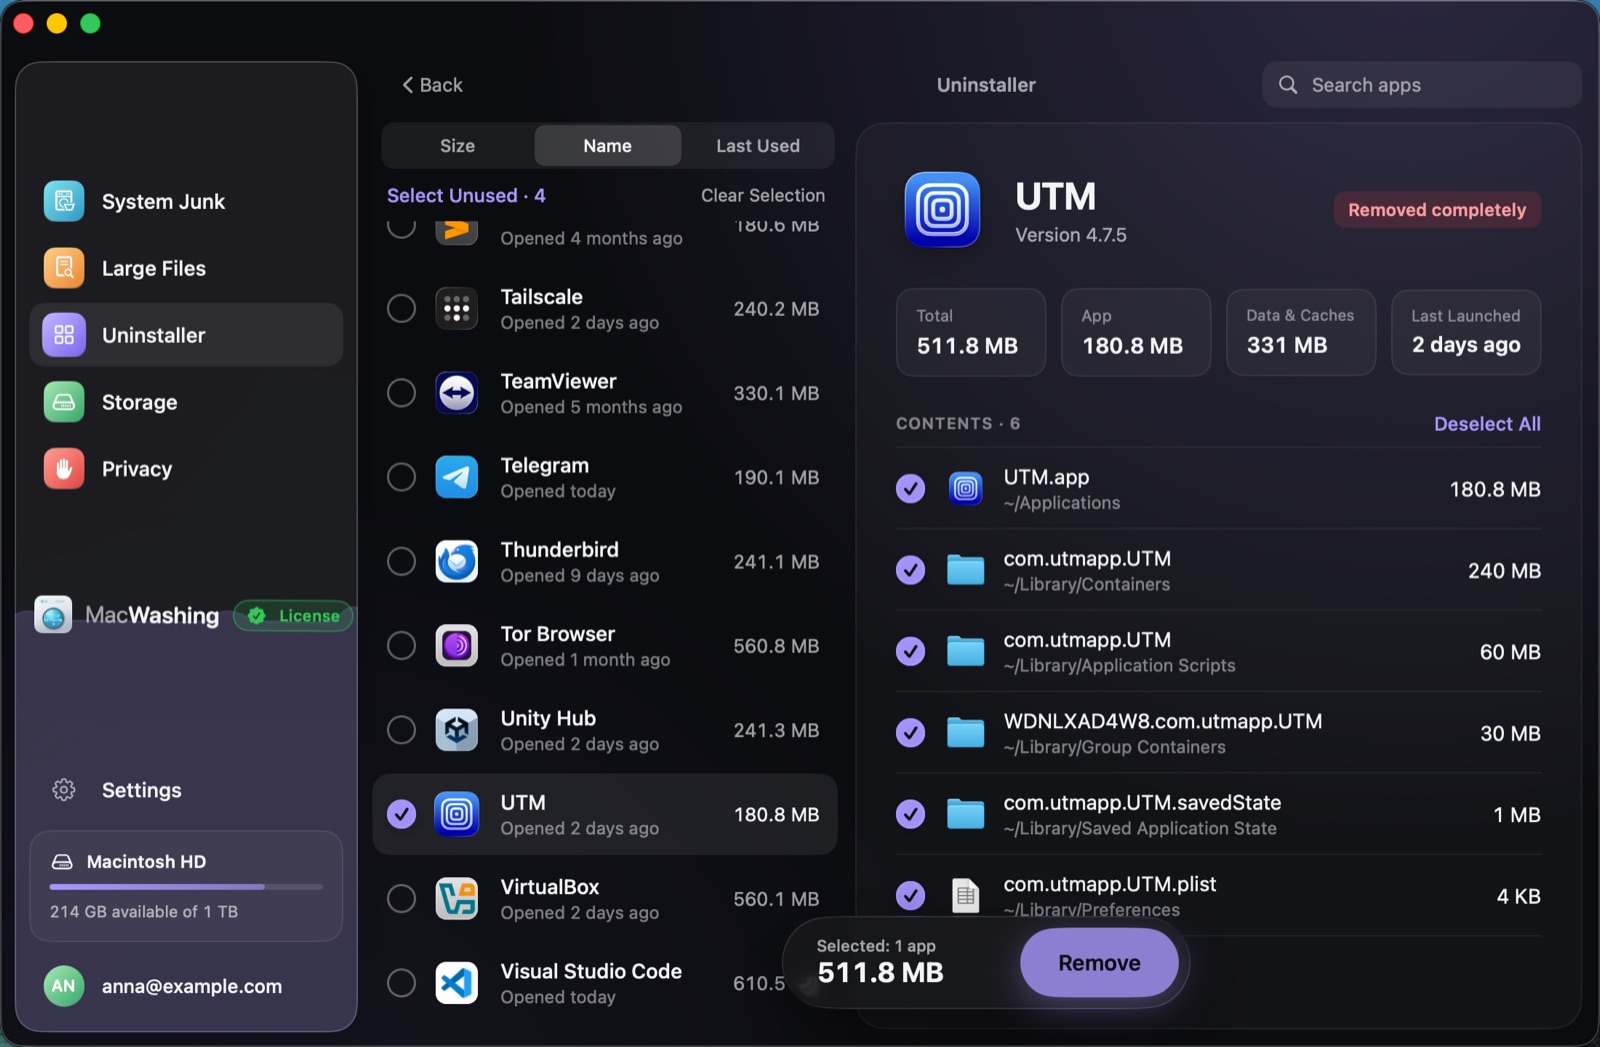Check the Visual Studio Code selection circle
The image size is (1600, 1047).
(401, 983)
